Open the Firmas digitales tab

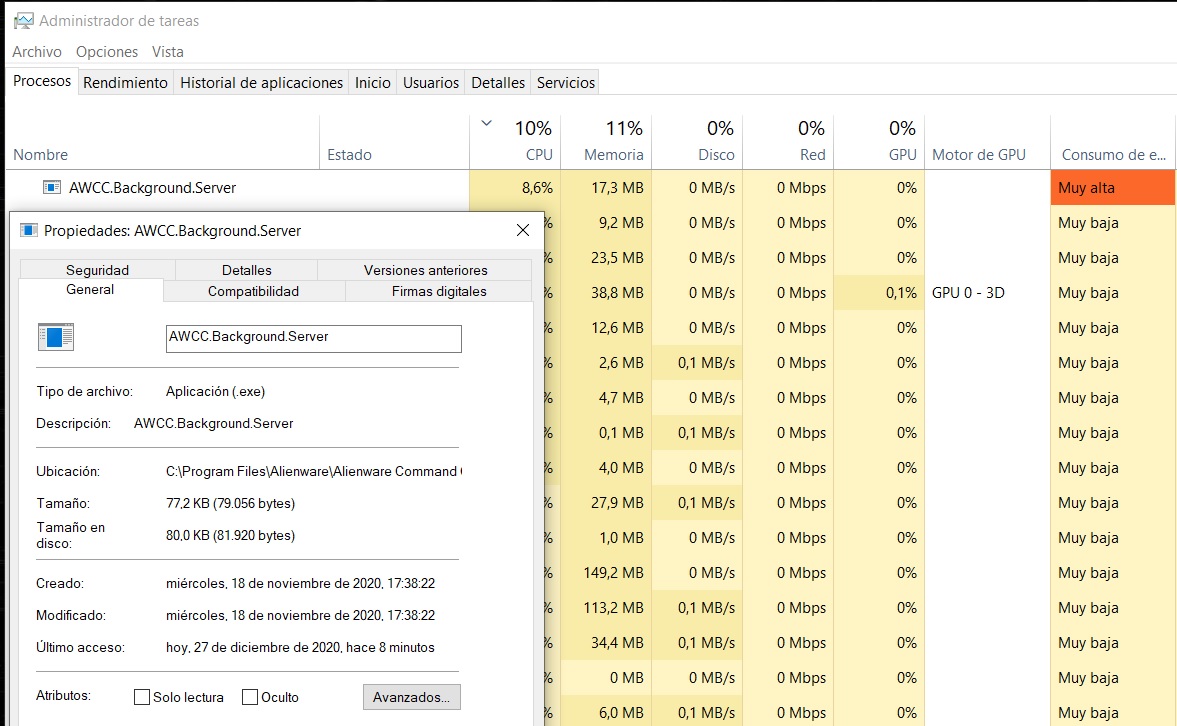point(439,291)
